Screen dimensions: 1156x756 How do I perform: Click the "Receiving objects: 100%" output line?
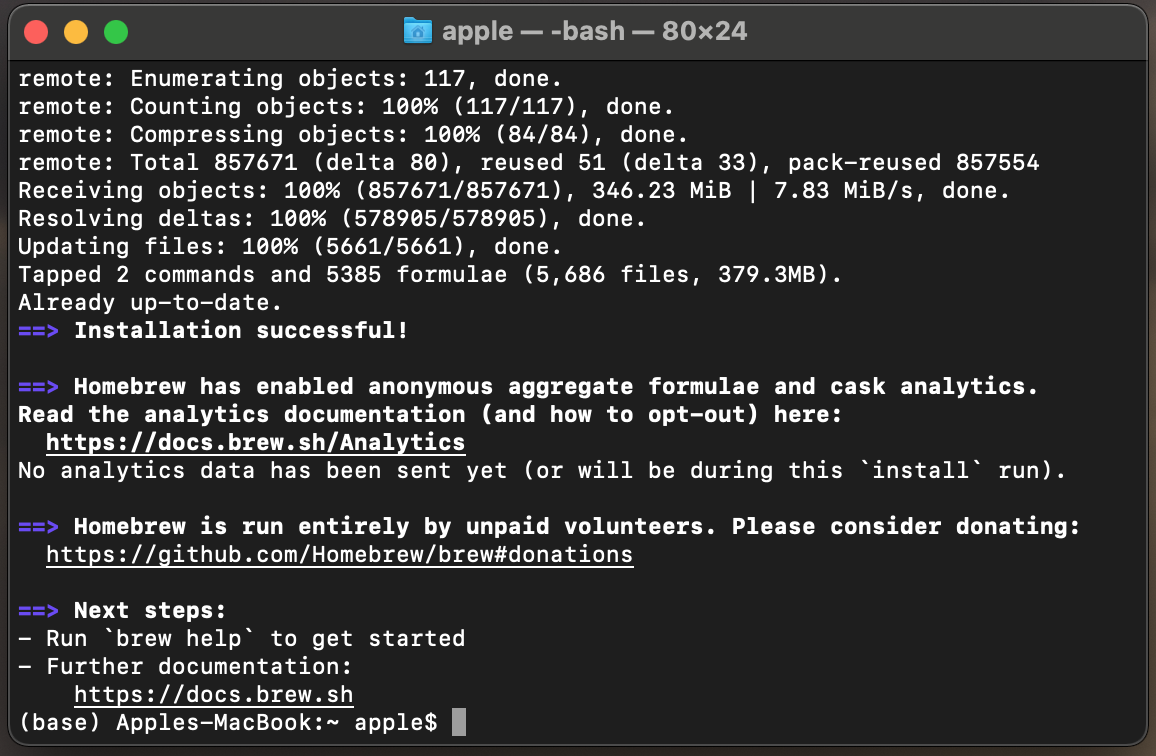514,191
